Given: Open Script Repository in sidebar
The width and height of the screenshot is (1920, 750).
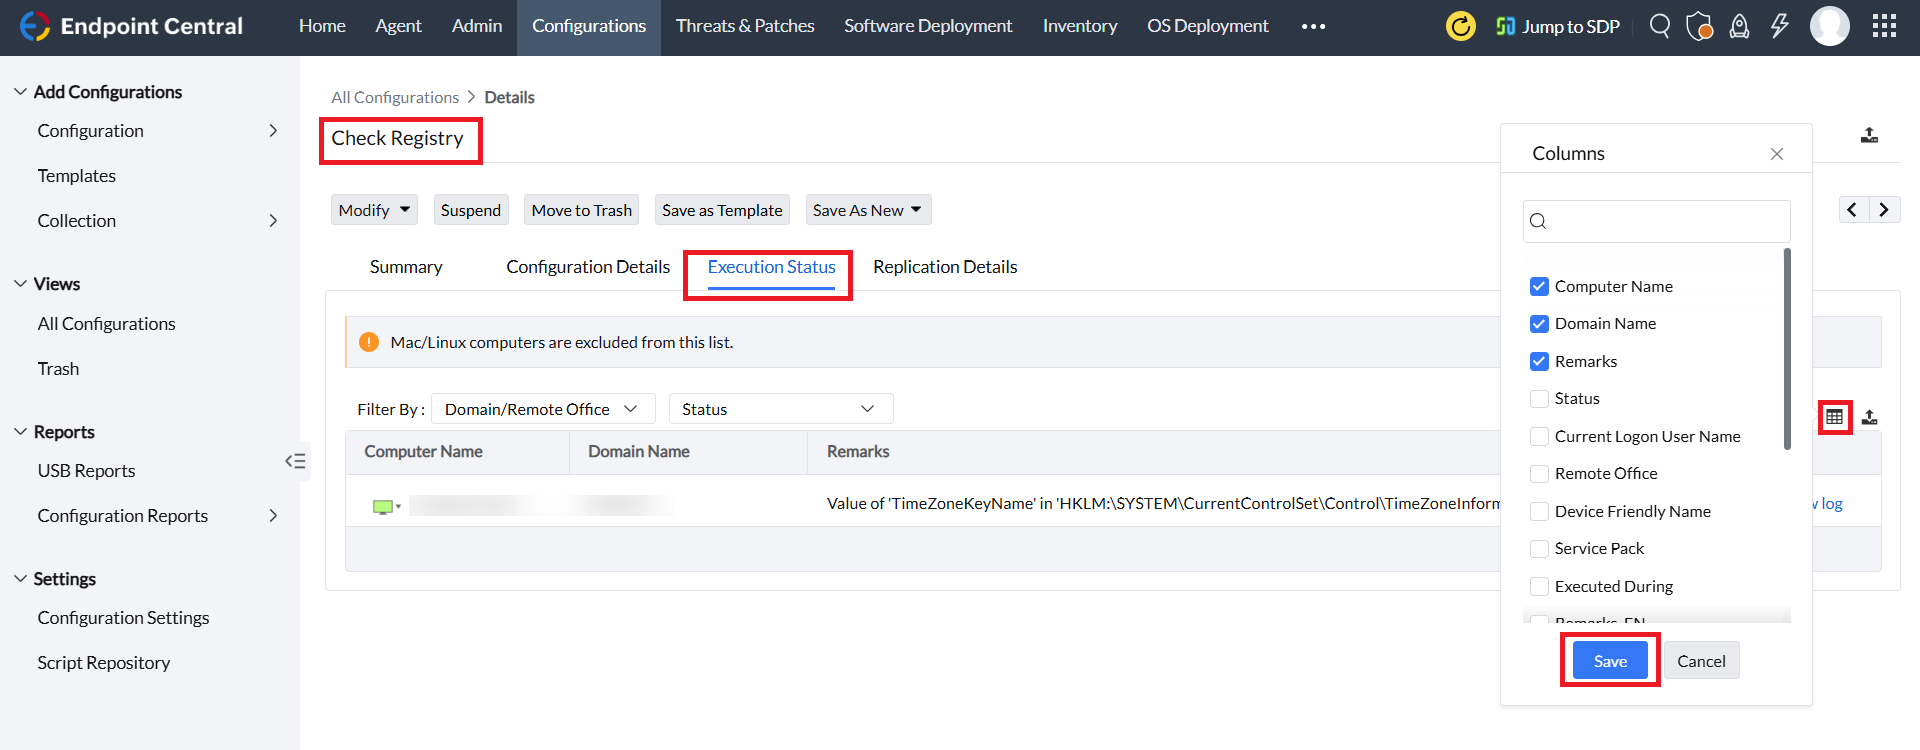Looking at the screenshot, I should coord(104,663).
